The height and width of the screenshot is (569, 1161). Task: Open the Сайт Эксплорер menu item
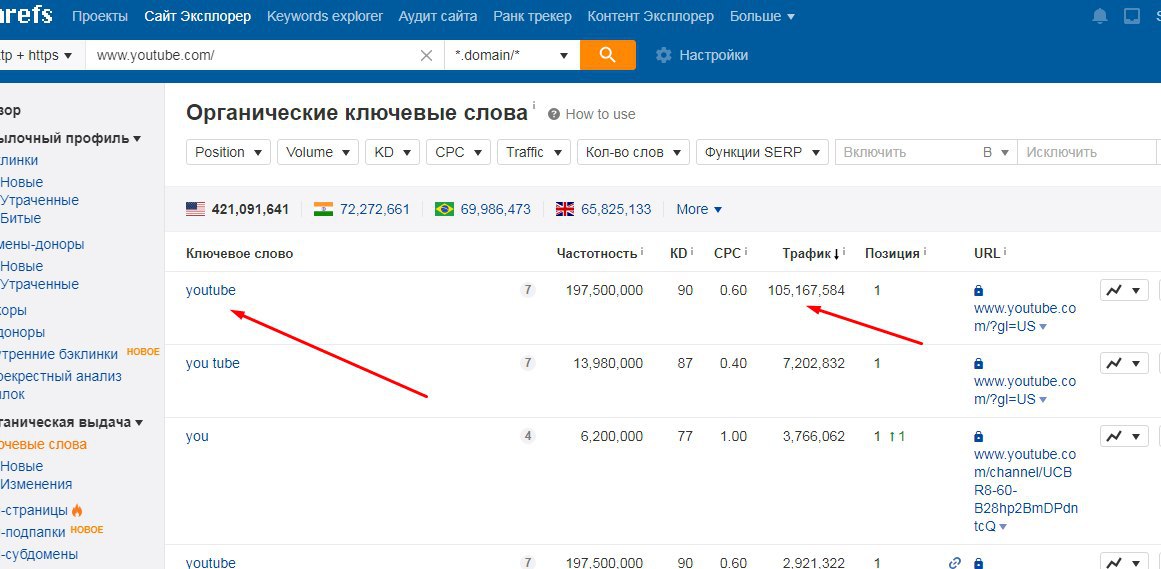[x=198, y=16]
